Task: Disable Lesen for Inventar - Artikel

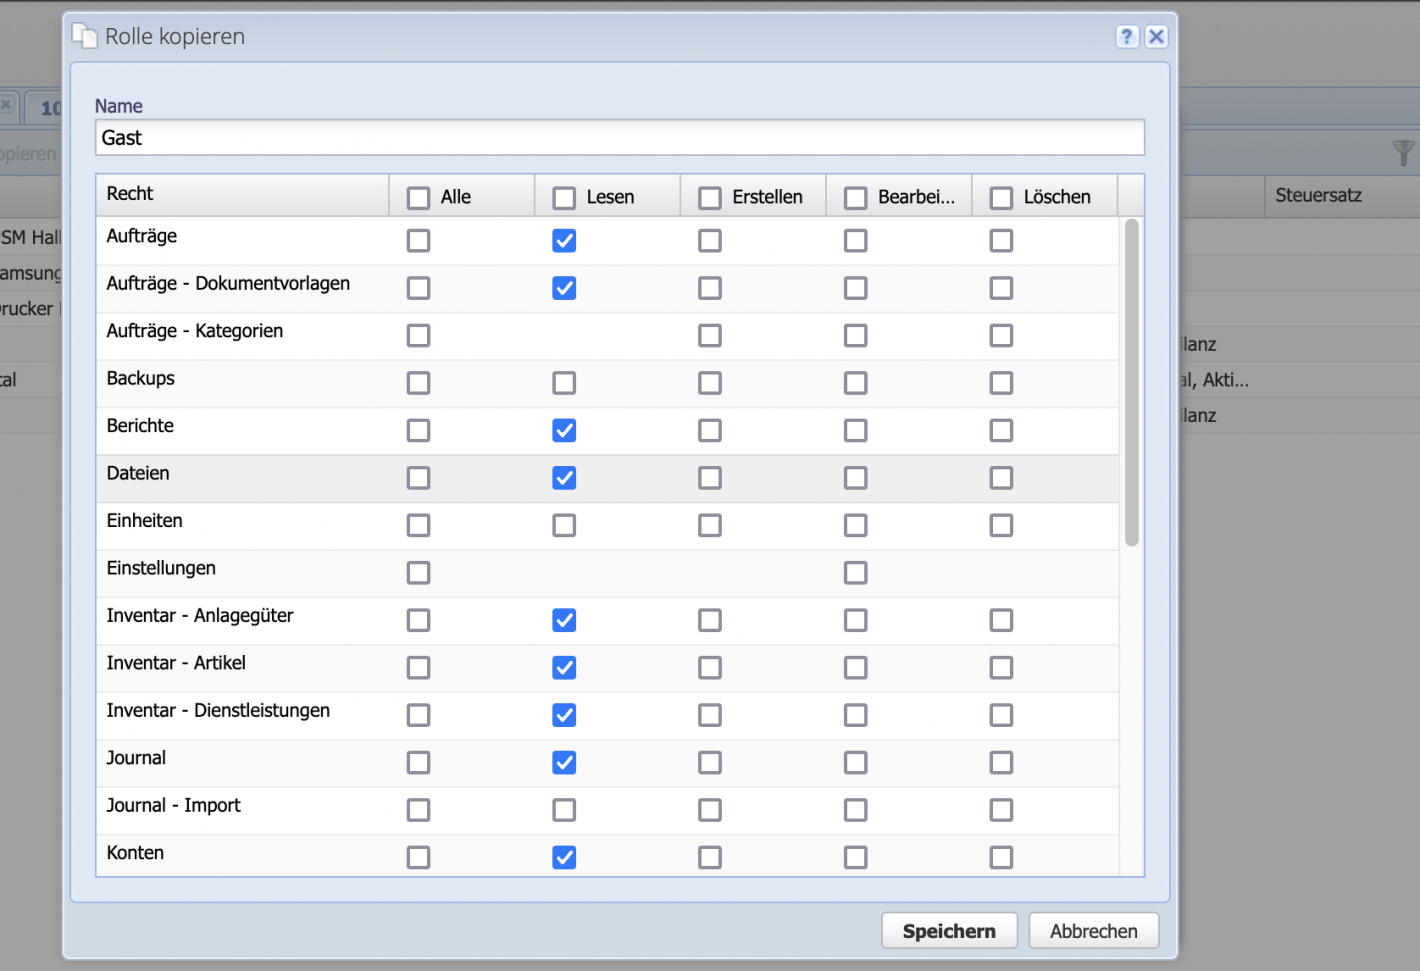Action: point(564,667)
